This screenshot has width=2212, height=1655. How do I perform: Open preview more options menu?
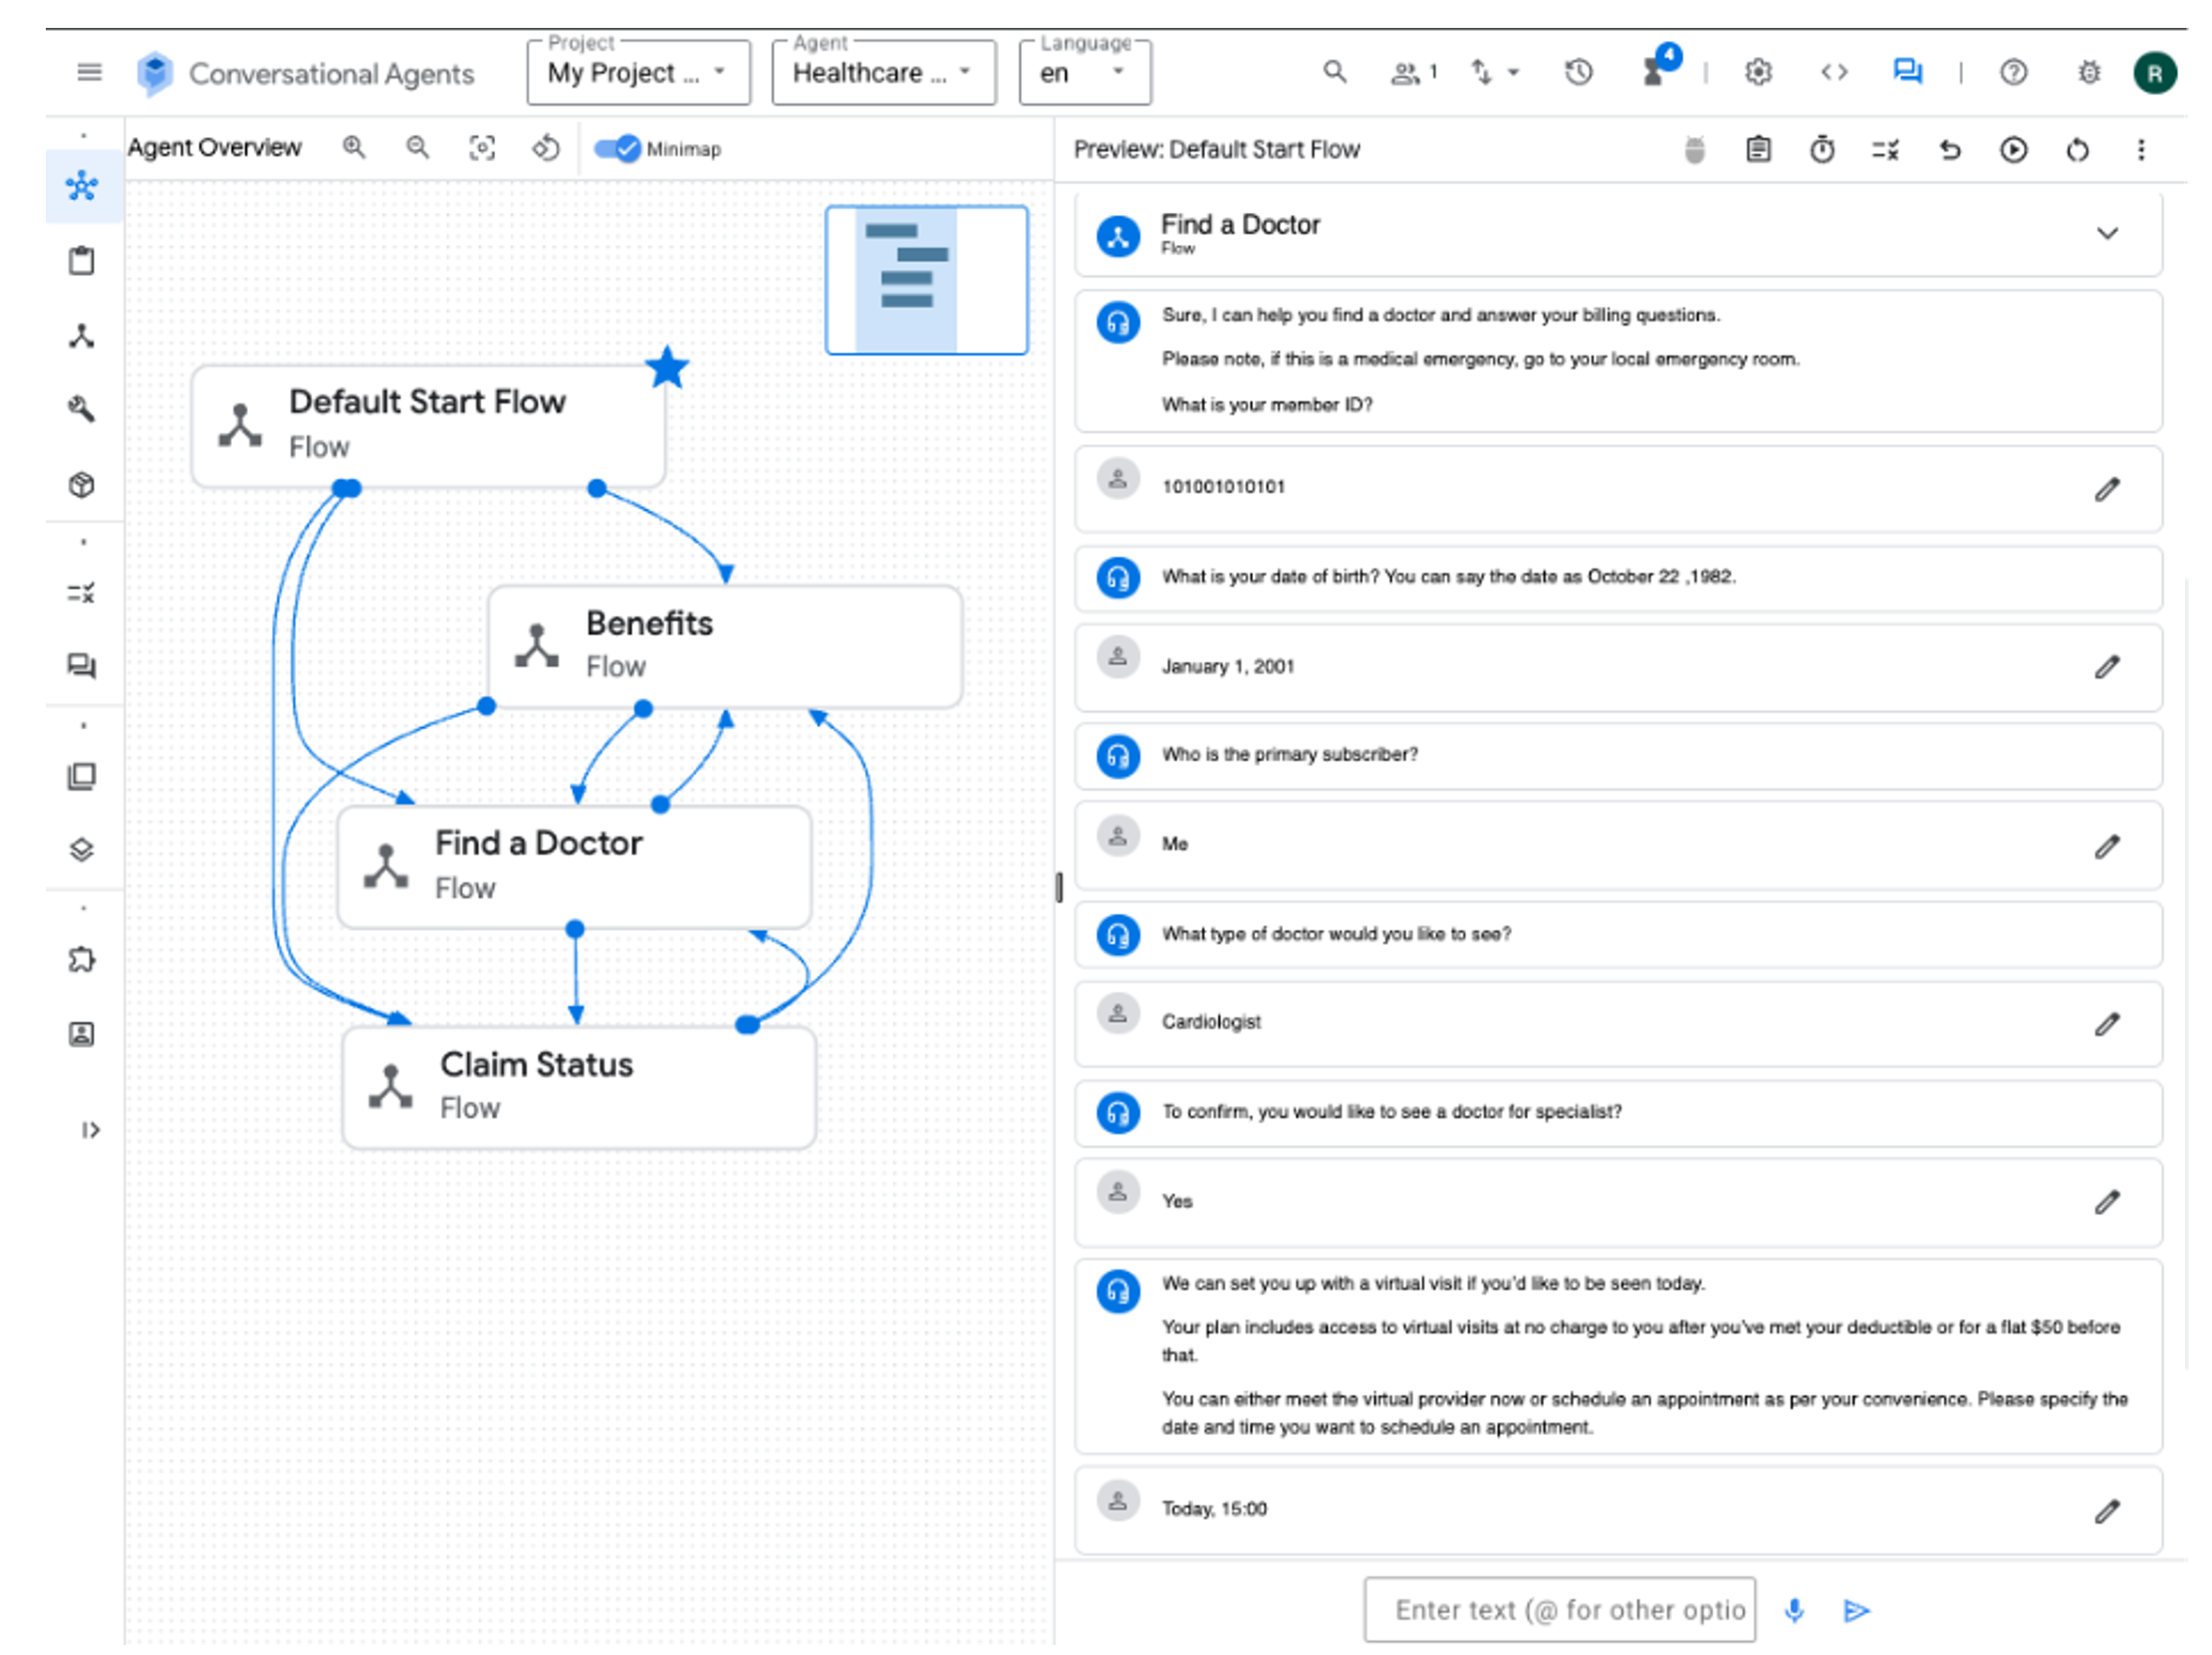click(2141, 149)
